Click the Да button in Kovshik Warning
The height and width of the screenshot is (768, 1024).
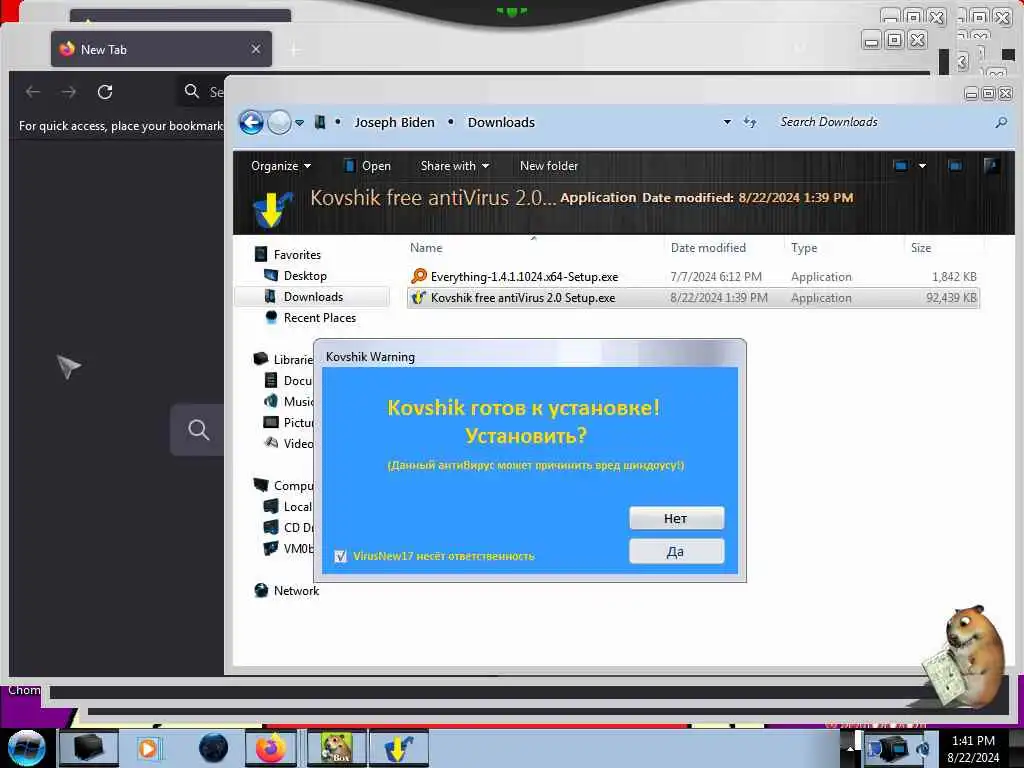(676, 551)
